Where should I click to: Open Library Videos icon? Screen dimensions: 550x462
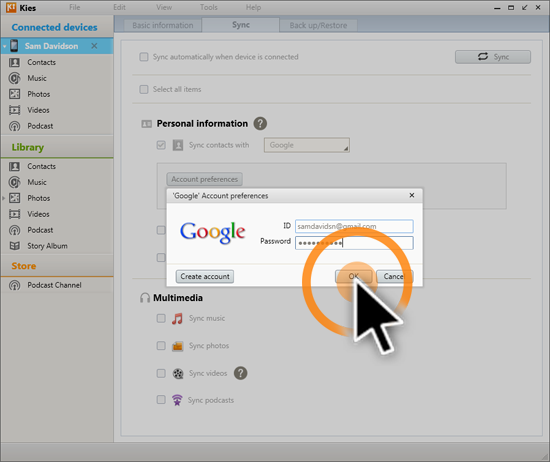point(14,214)
